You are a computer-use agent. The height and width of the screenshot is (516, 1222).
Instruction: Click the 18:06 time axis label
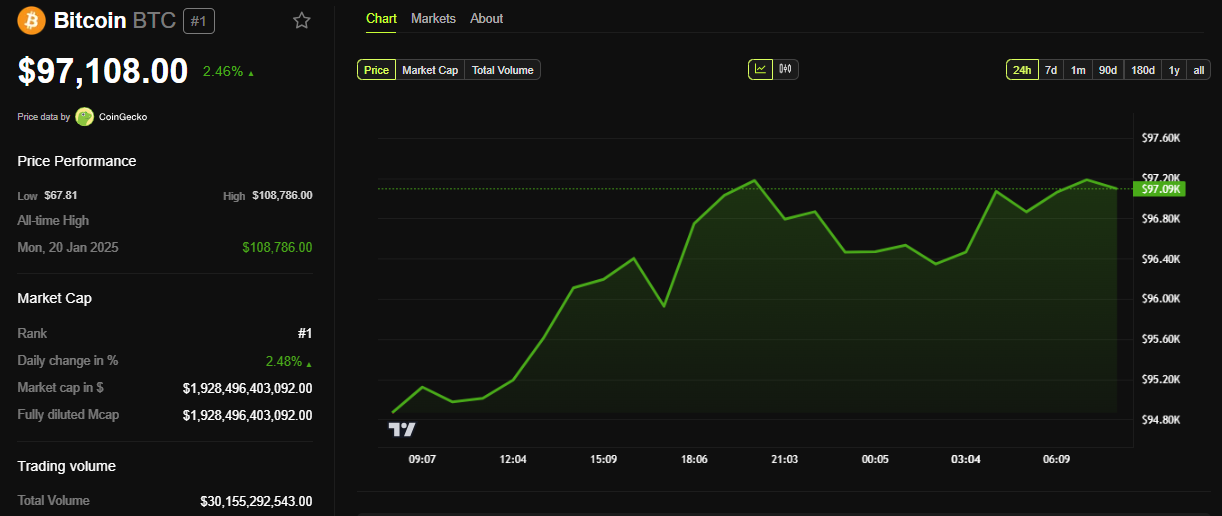click(x=694, y=459)
